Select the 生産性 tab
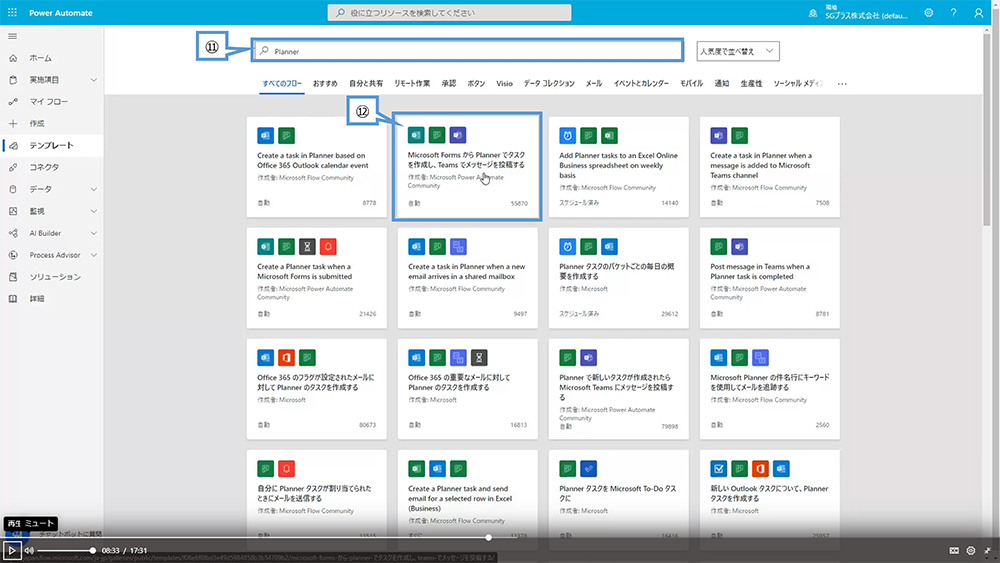This screenshot has width=1000, height=563. coord(751,84)
